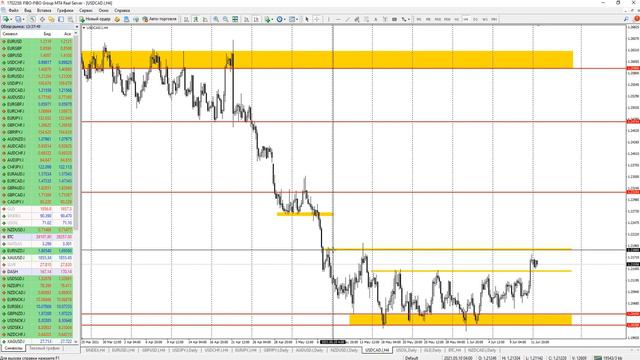This screenshot has height=360, width=640.
Task: Open the Navigator panel icon
Action: 51,19
